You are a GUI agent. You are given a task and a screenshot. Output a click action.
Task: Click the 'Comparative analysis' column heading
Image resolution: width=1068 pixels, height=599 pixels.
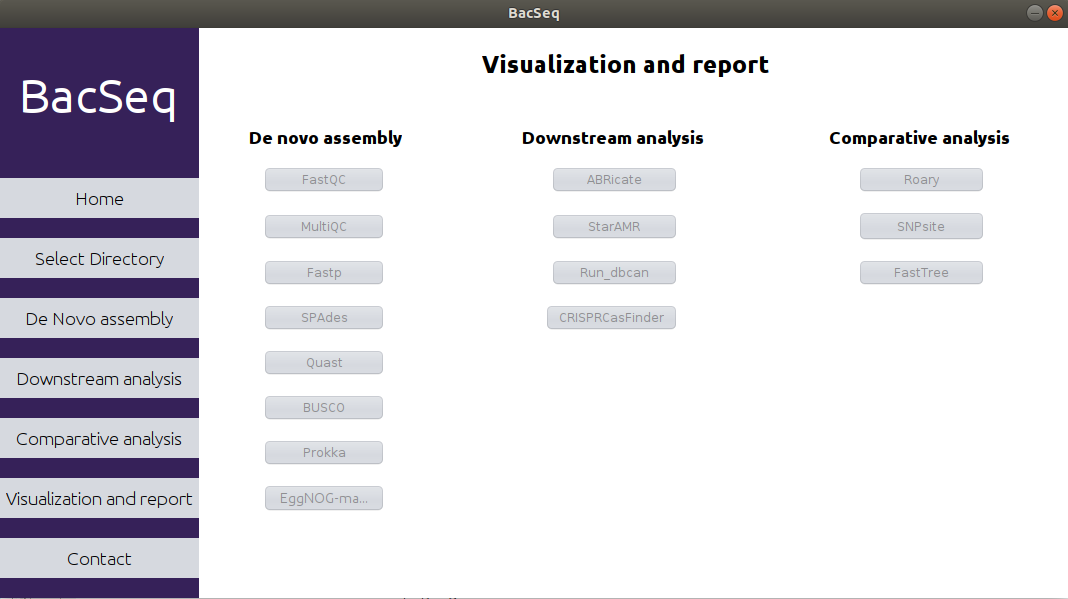click(919, 138)
